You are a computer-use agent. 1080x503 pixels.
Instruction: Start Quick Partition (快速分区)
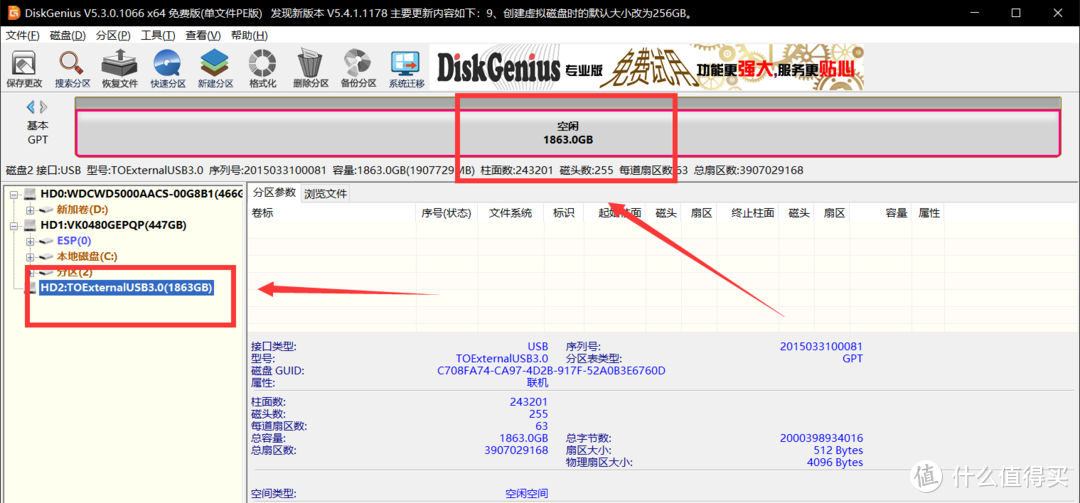(x=168, y=69)
